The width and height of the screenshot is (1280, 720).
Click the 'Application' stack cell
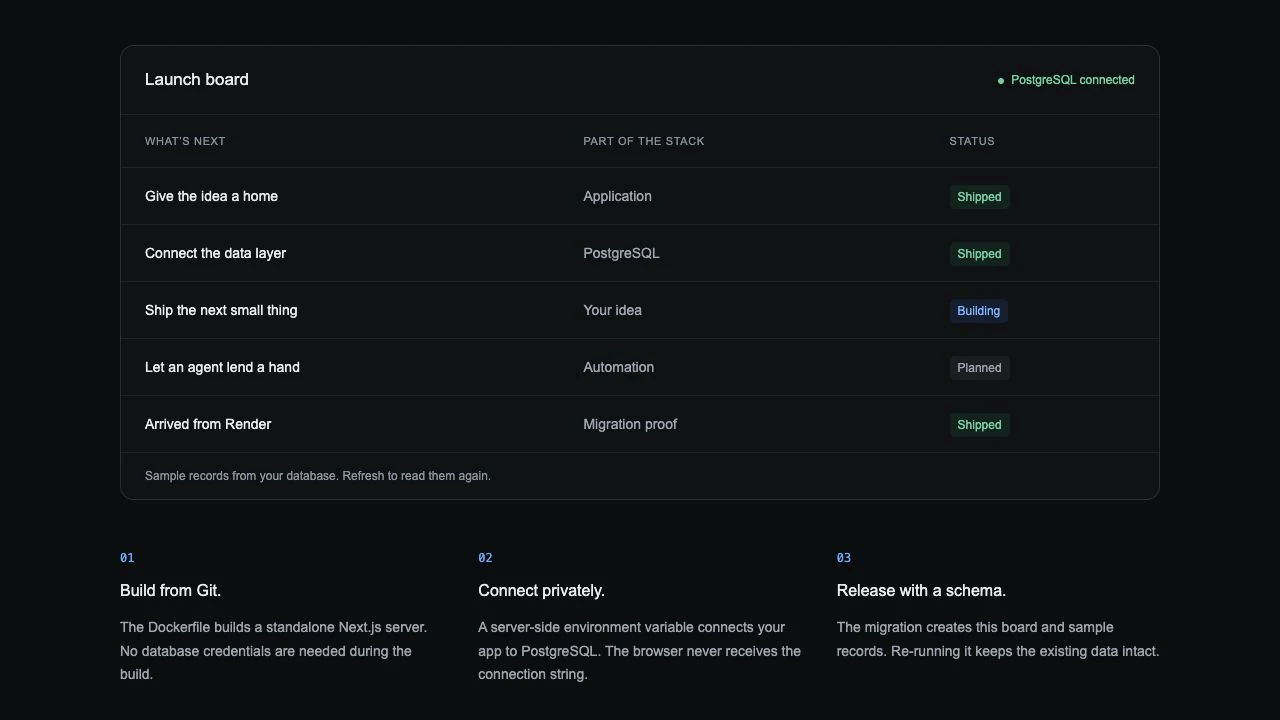(x=617, y=196)
